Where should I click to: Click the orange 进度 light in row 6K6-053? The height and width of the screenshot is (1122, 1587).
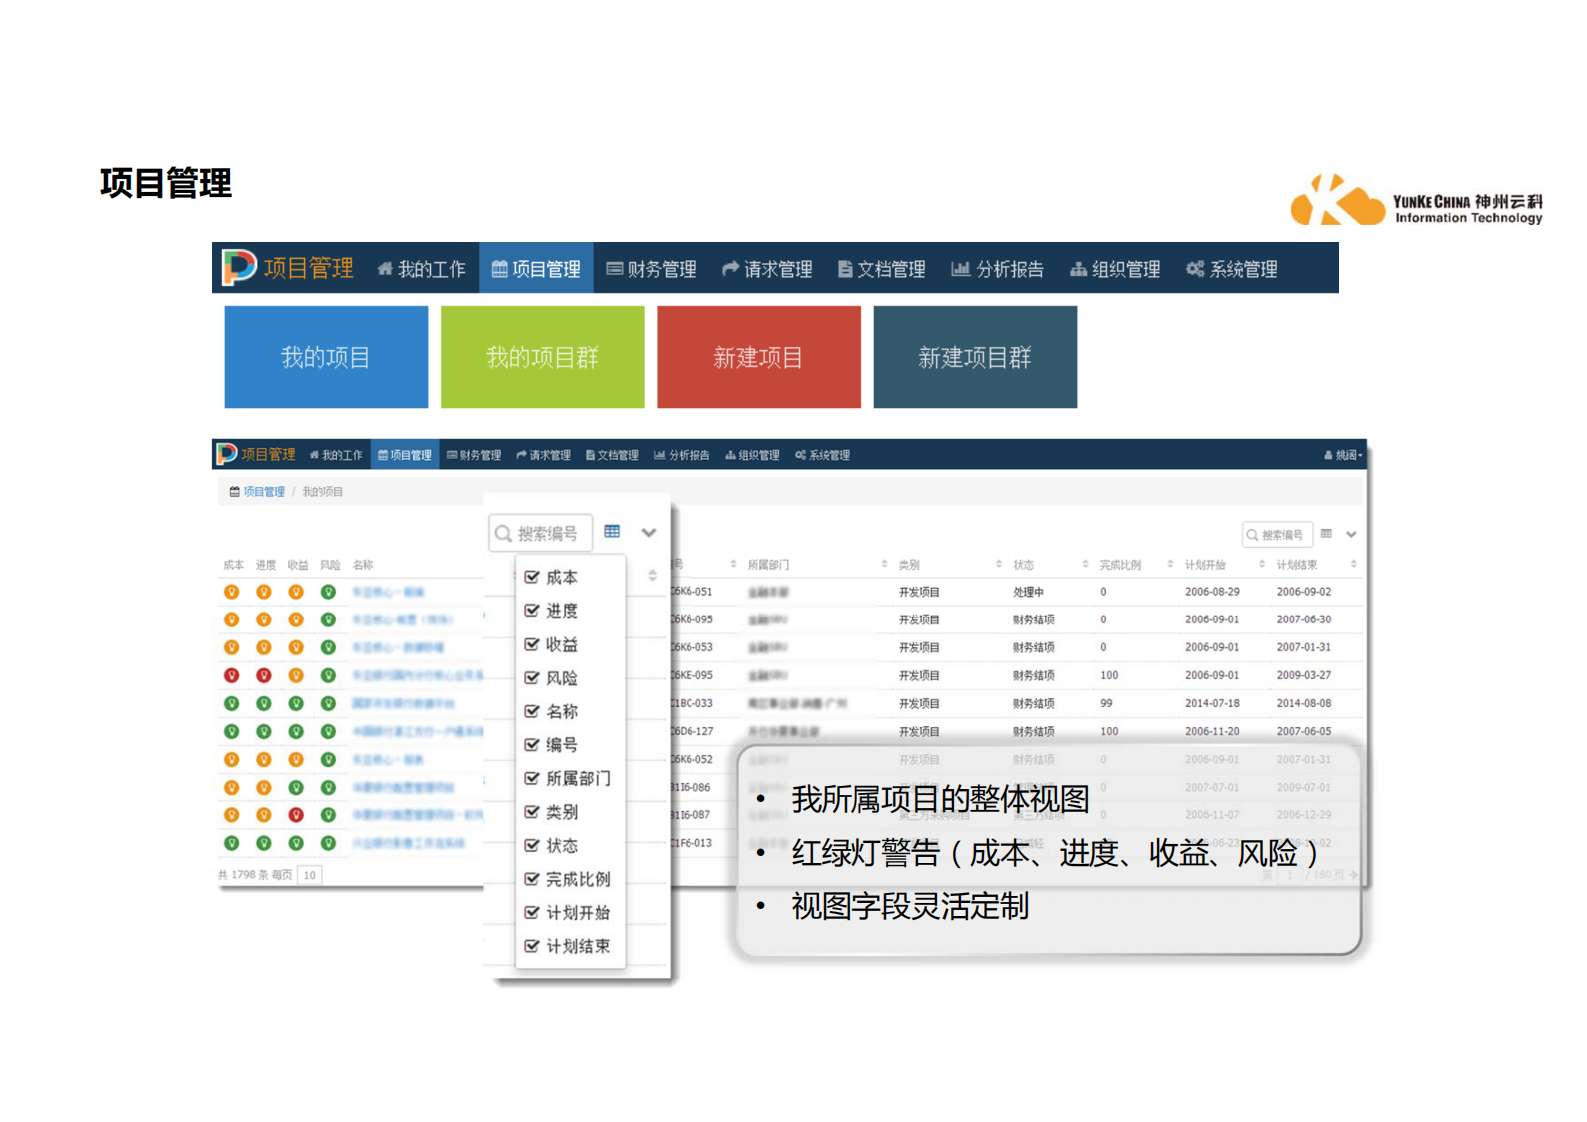[x=264, y=647]
